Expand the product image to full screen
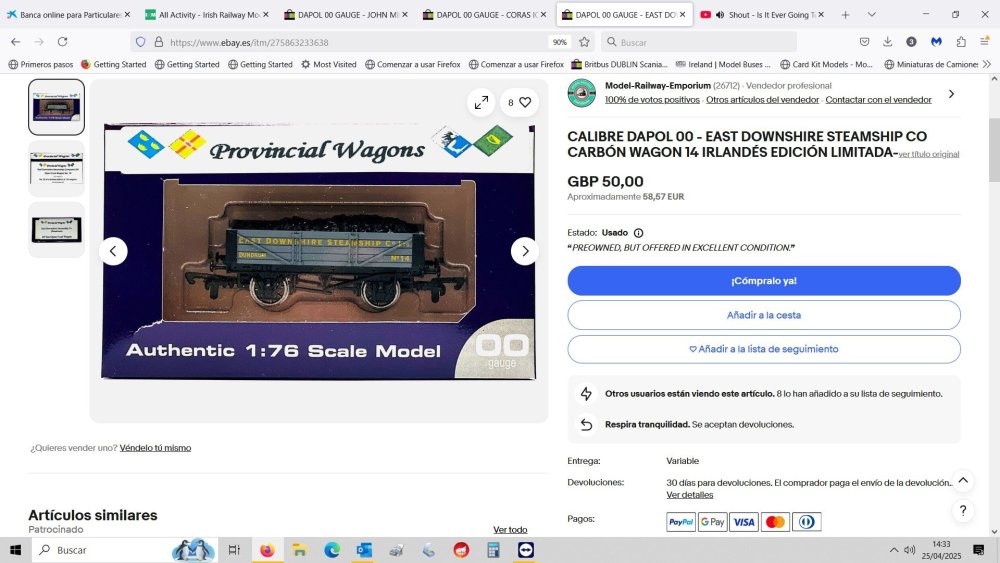Screen dimensions: 1000x563 [482, 102]
